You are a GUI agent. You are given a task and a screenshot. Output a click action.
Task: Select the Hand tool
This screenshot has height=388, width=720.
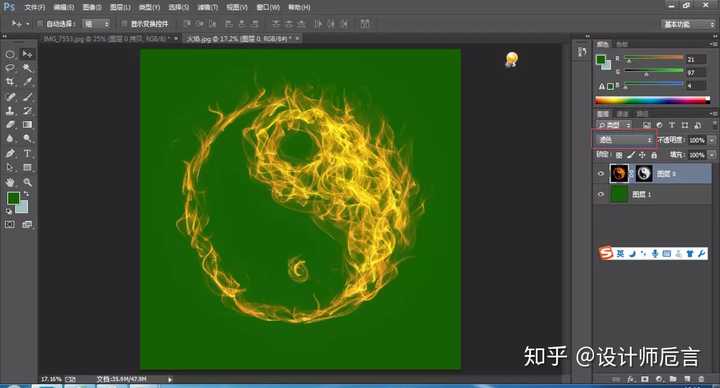pyautogui.click(x=10, y=182)
